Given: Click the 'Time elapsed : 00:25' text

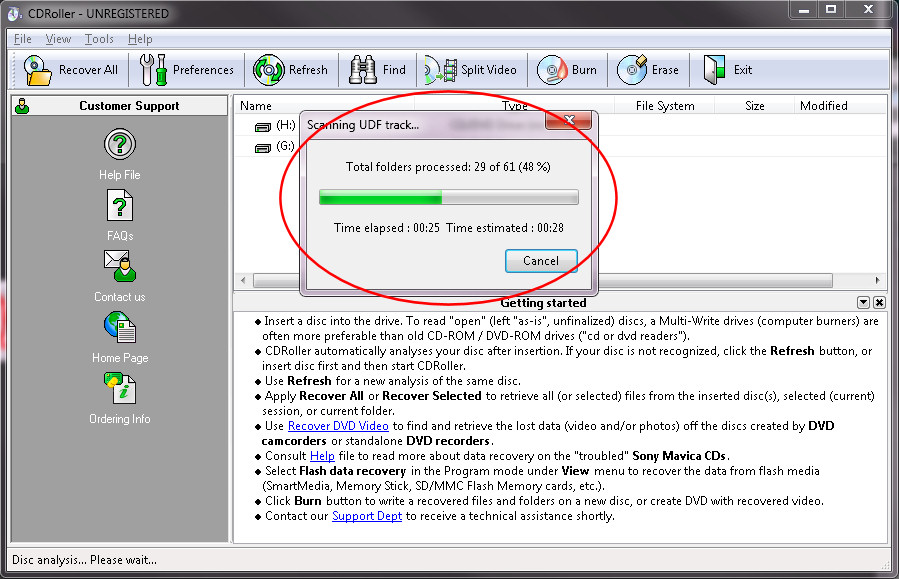Looking at the screenshot, I should pos(387,228).
